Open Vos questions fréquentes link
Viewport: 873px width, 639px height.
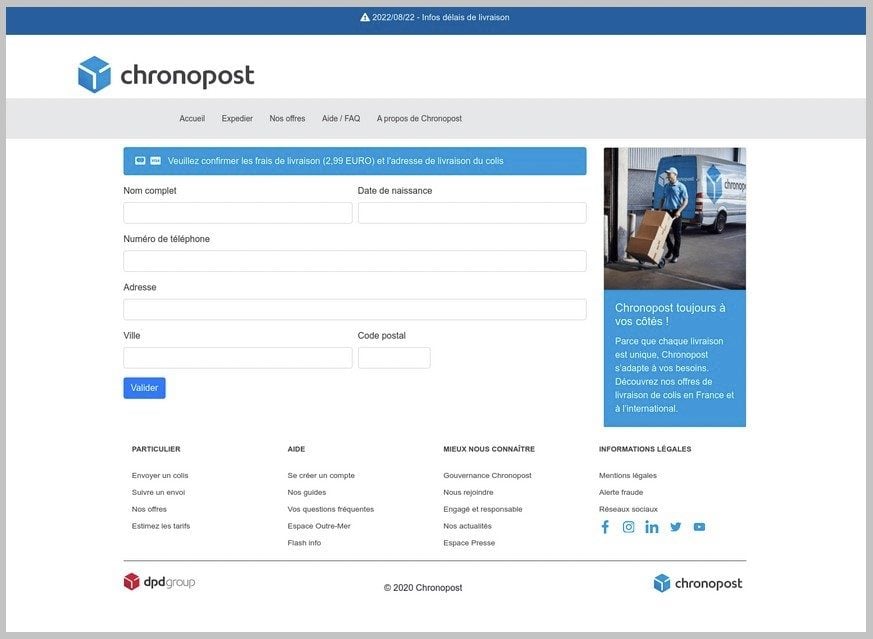(x=331, y=509)
